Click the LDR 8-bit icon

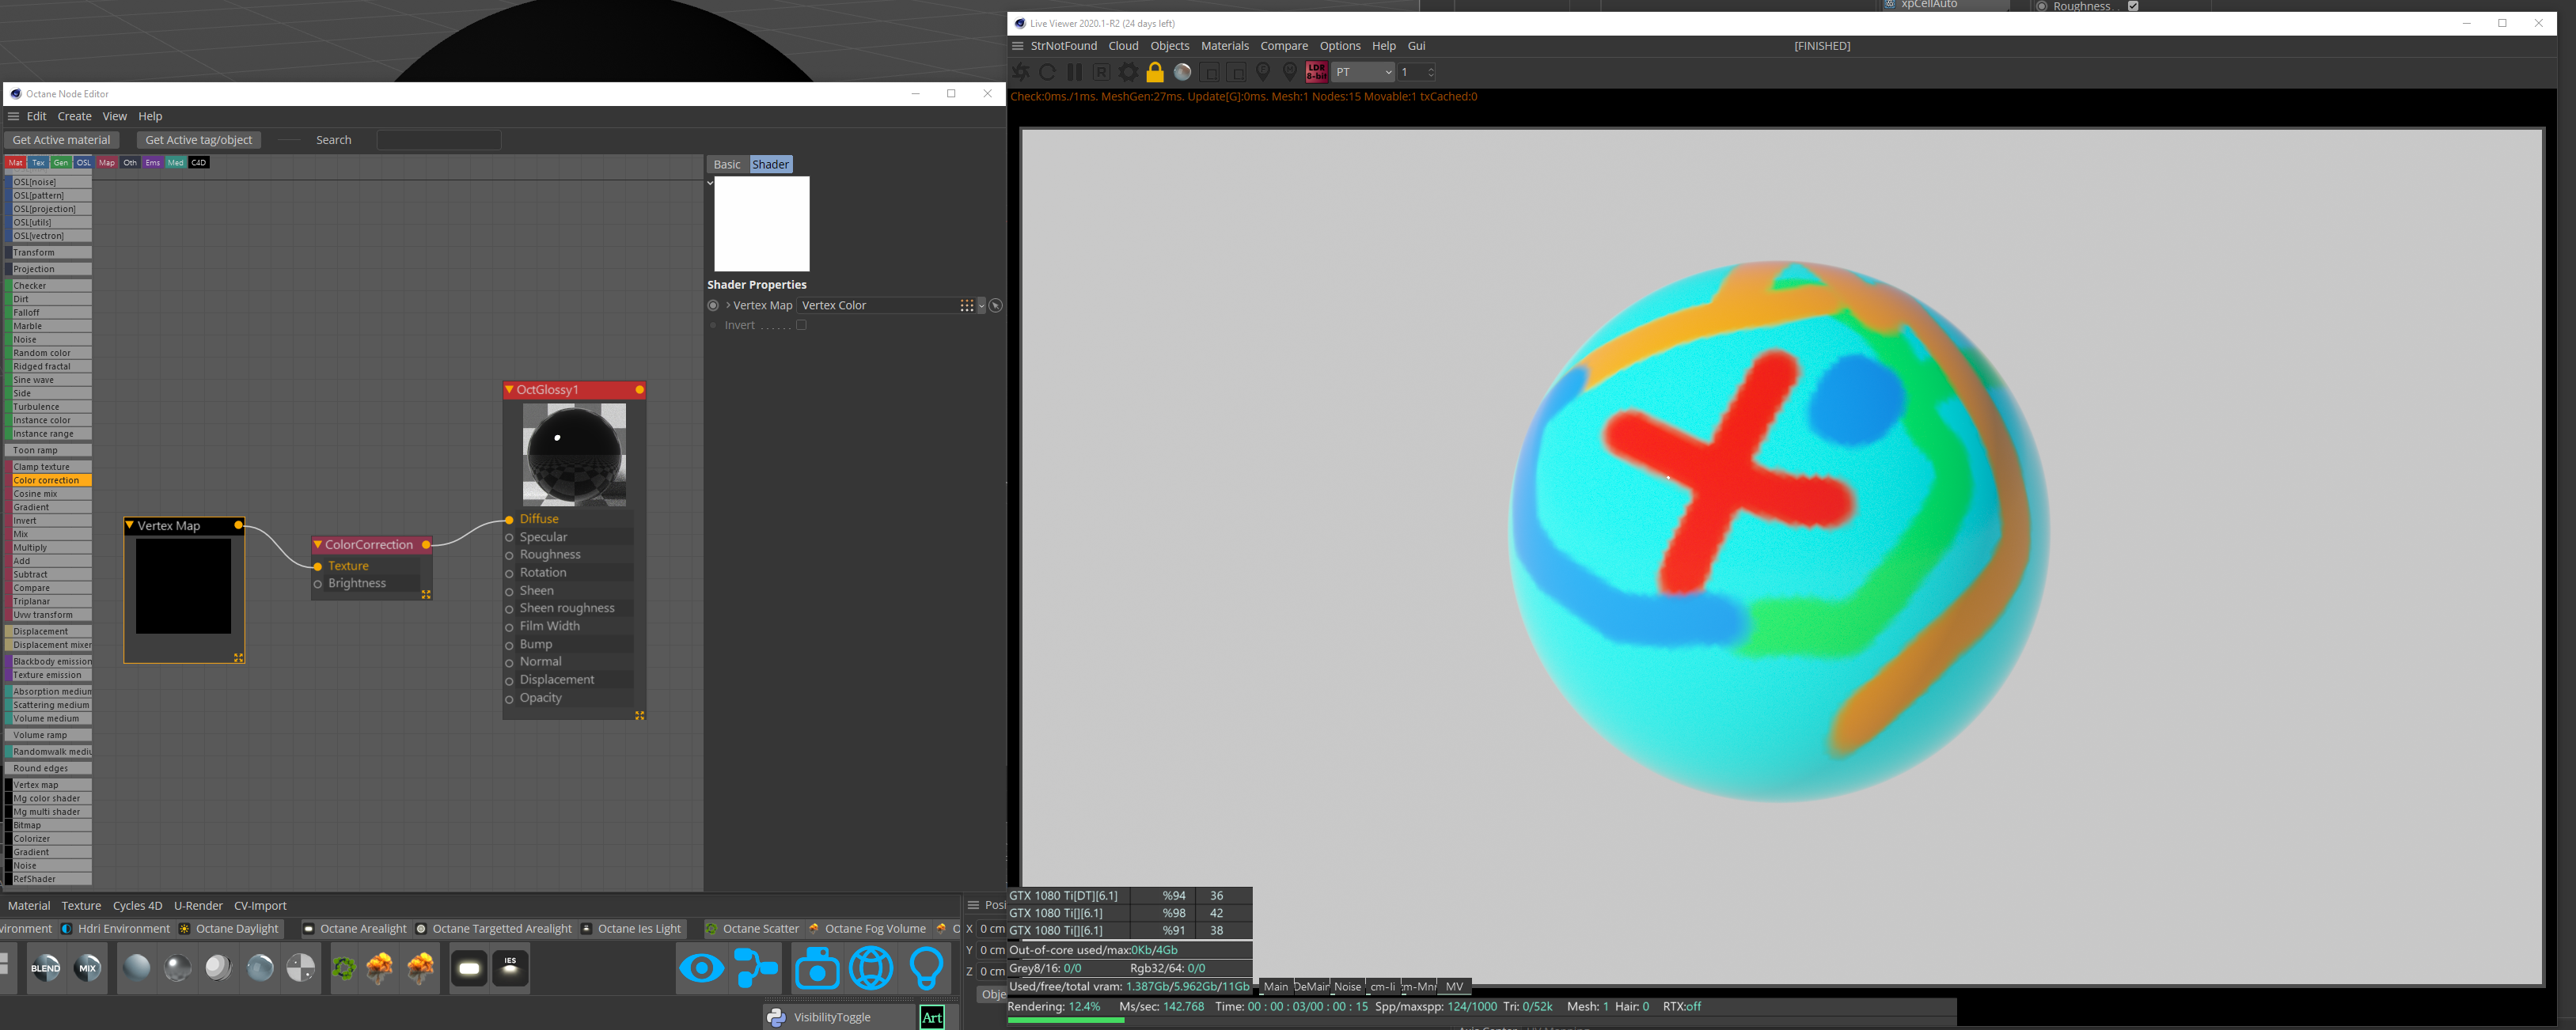1316,72
